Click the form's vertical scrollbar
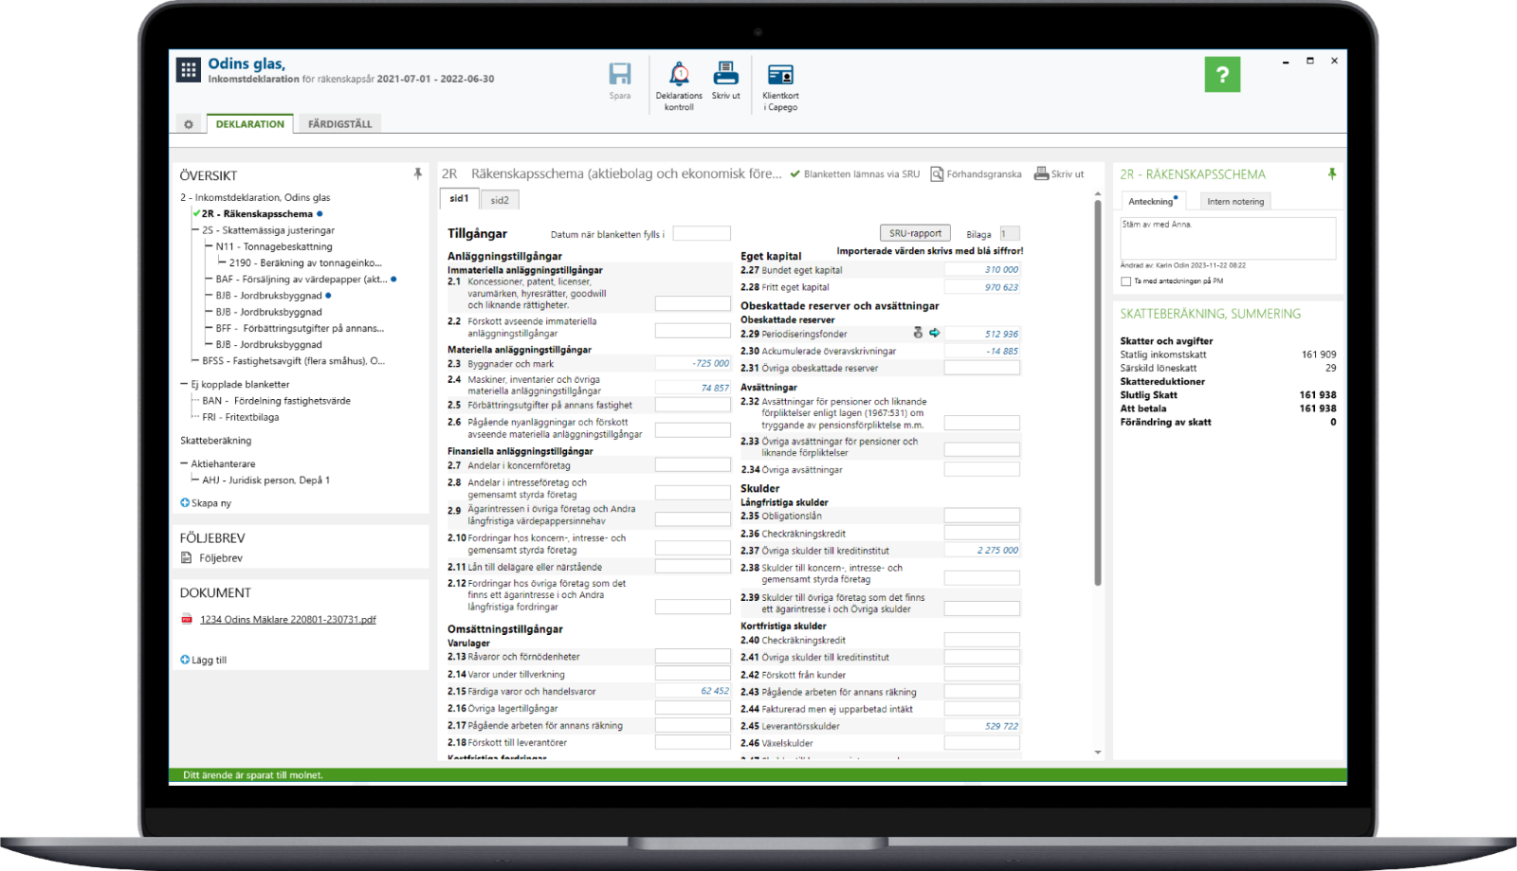 pyautogui.click(x=1097, y=390)
